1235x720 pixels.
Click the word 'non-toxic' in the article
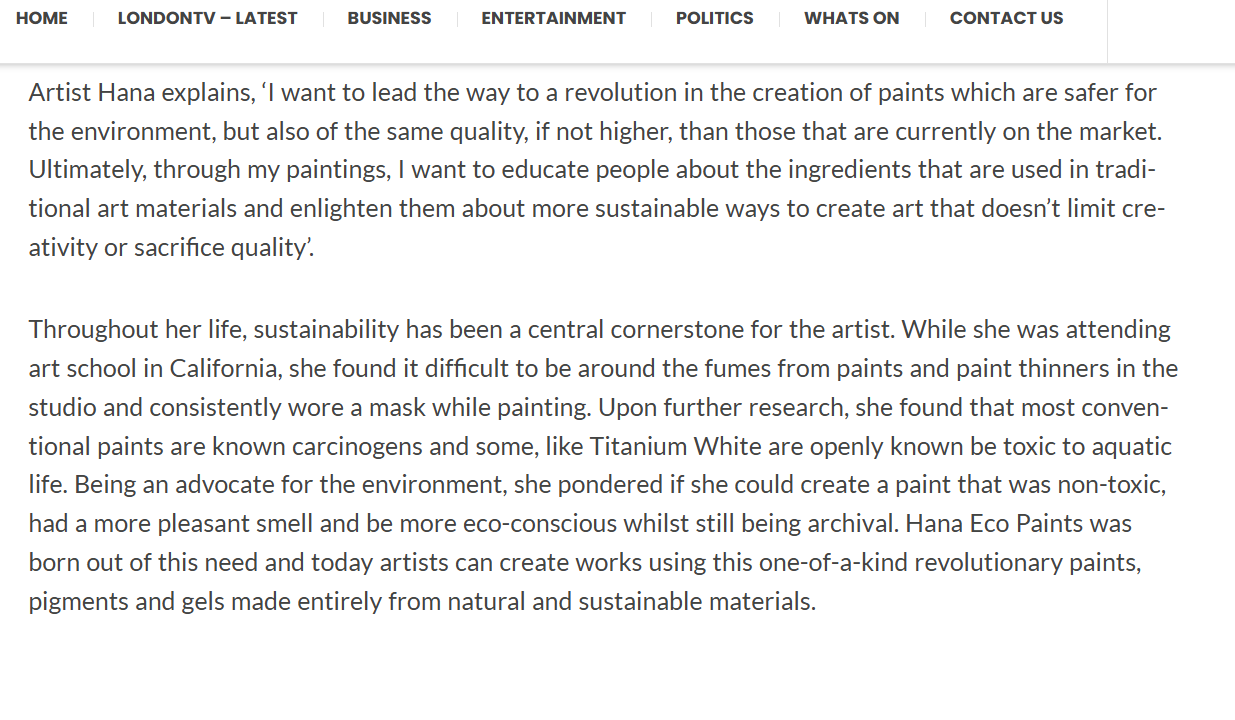[1114, 485]
